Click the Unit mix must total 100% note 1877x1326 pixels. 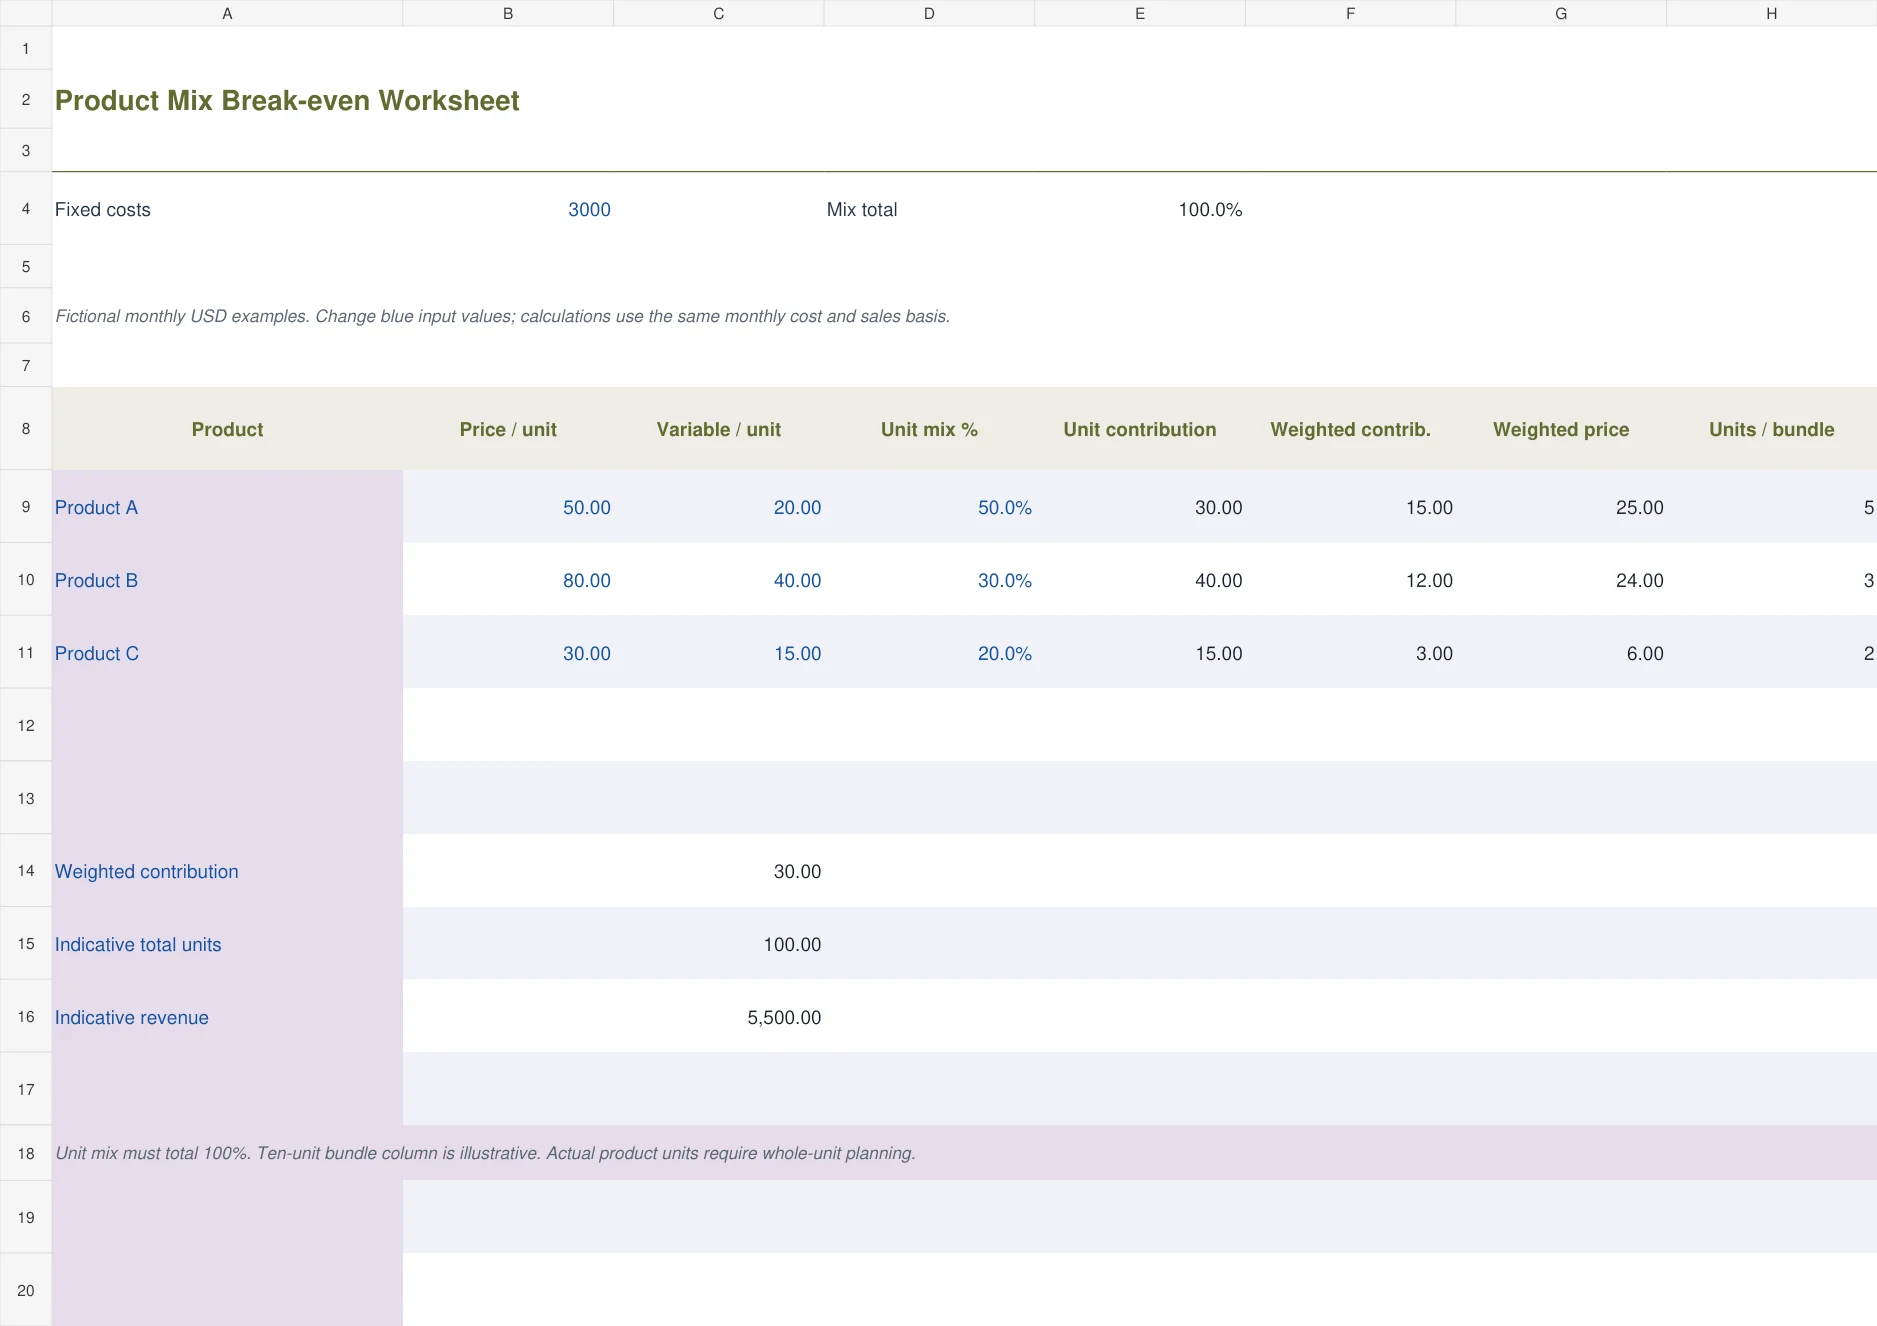(x=485, y=1153)
